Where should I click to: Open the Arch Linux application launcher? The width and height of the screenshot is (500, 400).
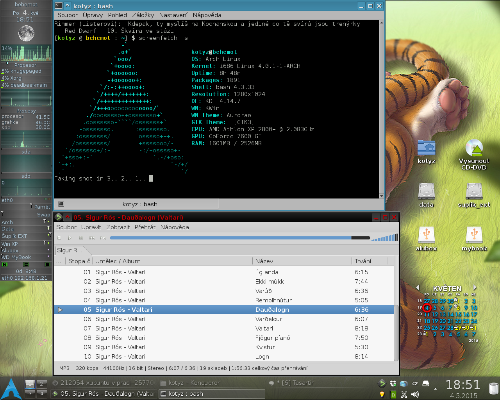coord(12,389)
